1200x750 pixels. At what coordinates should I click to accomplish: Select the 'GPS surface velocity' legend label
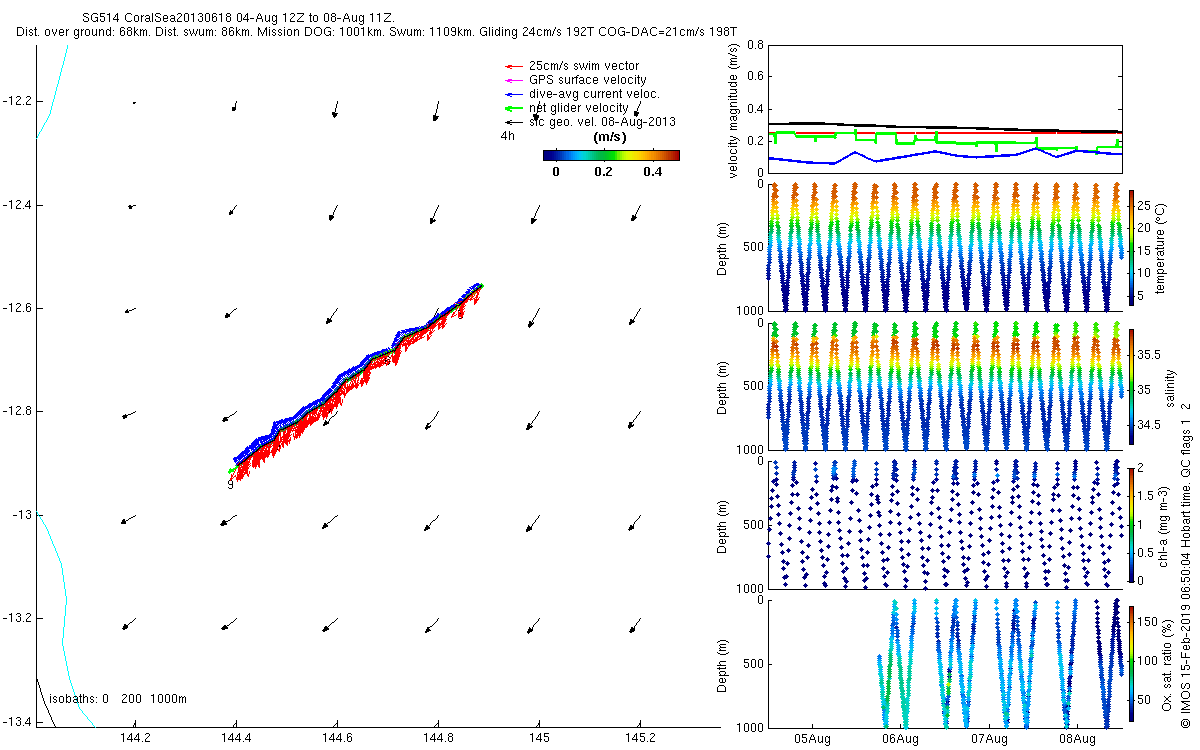coord(587,80)
